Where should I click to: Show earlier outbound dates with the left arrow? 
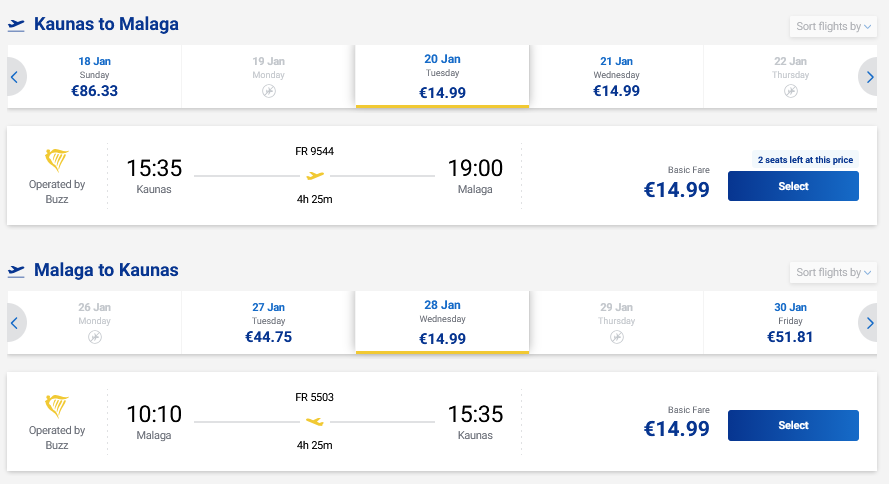15,76
